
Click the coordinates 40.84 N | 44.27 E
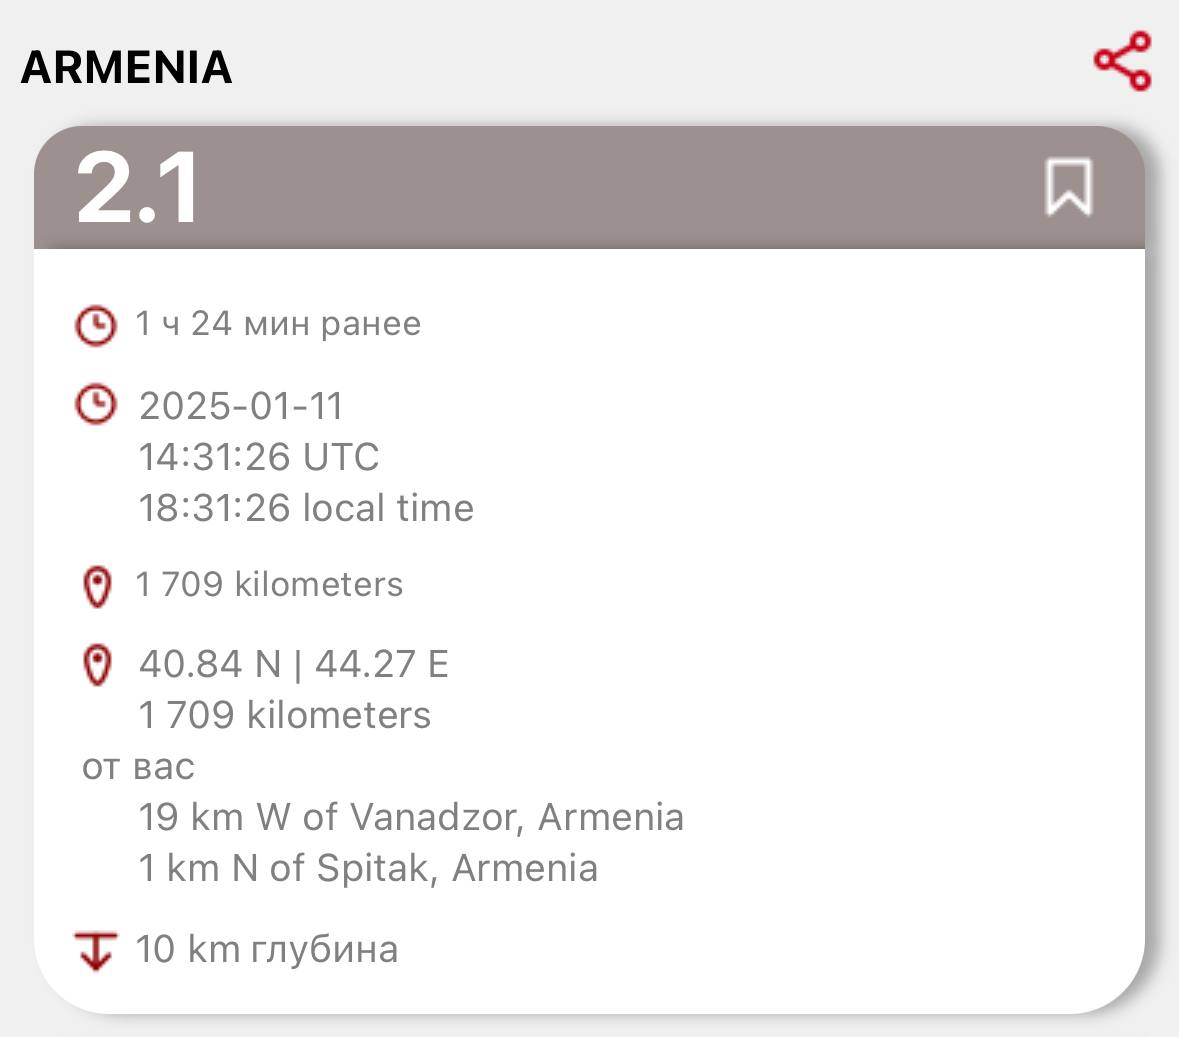294,664
